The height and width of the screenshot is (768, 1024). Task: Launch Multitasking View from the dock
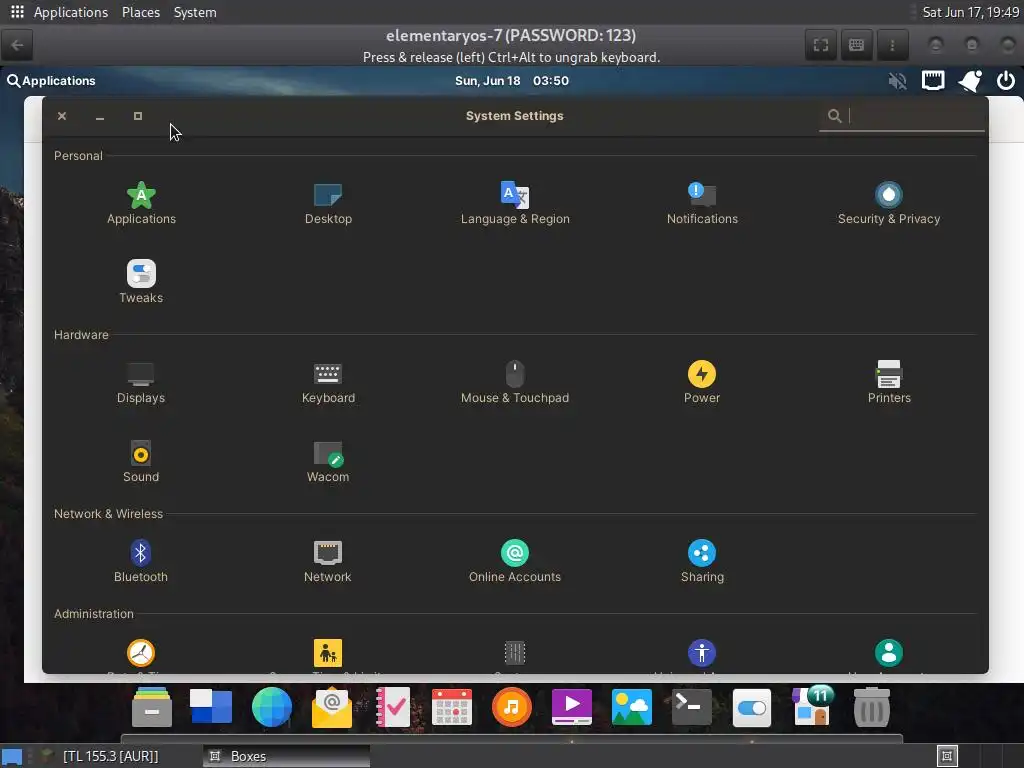211,707
